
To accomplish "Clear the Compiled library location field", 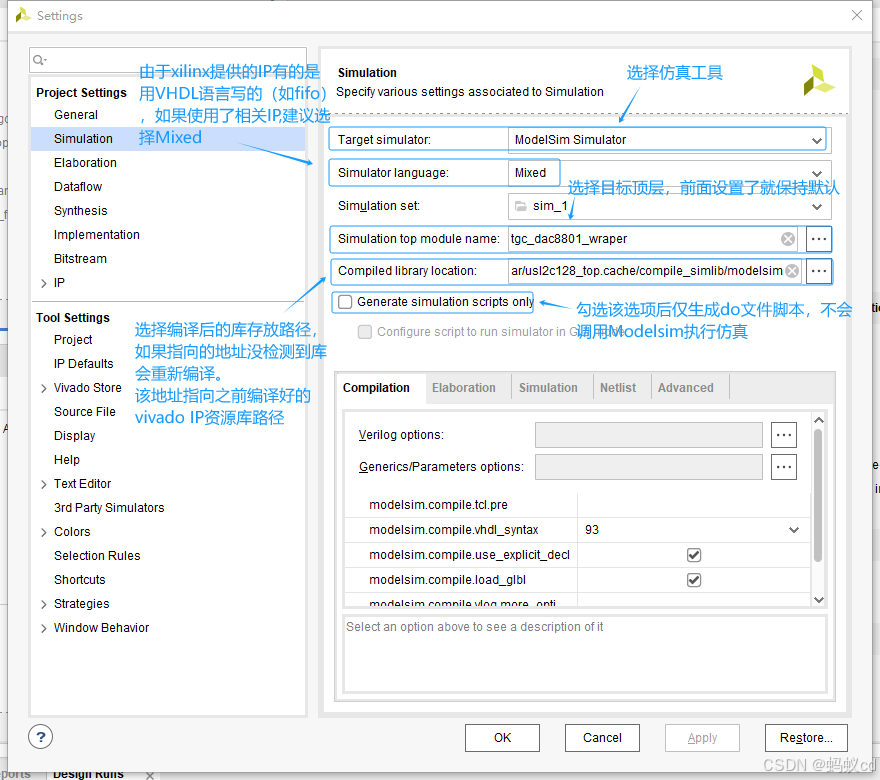I will pyautogui.click(x=792, y=271).
